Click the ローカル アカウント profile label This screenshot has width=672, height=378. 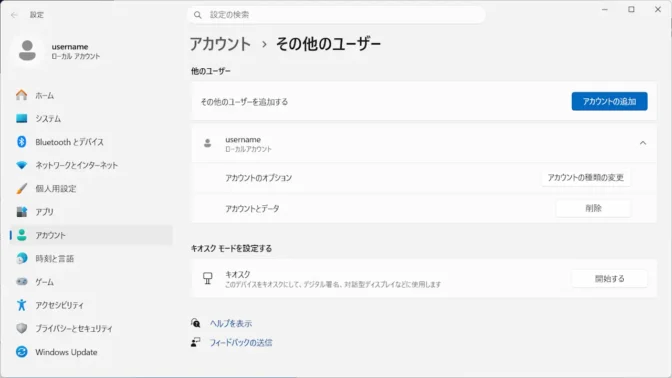pyautogui.click(x=76, y=56)
